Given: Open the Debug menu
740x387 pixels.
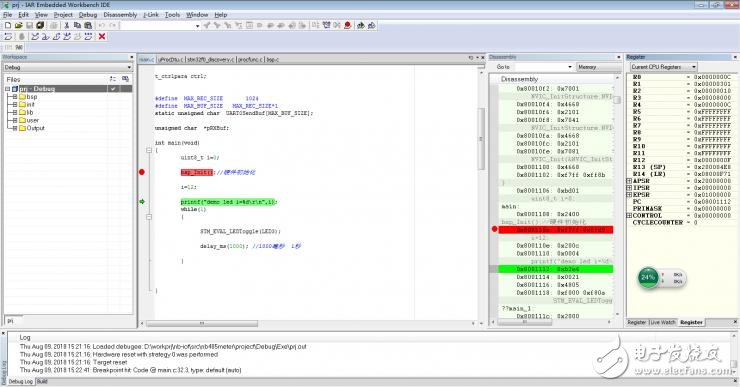Looking at the screenshot, I should pyautogui.click(x=88, y=15).
